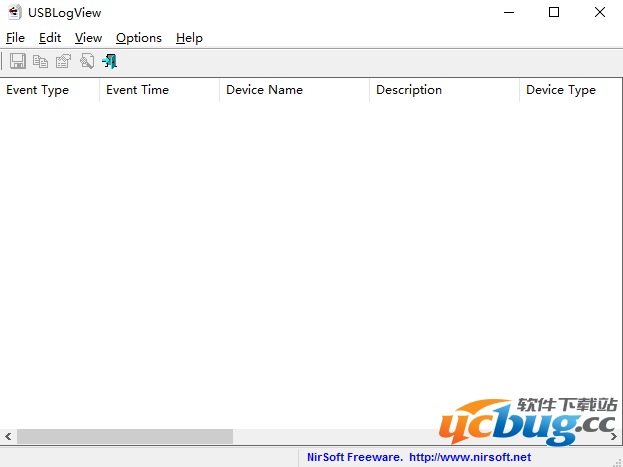This screenshot has width=623, height=467.
Task: Expand the View menu
Action: pos(88,38)
